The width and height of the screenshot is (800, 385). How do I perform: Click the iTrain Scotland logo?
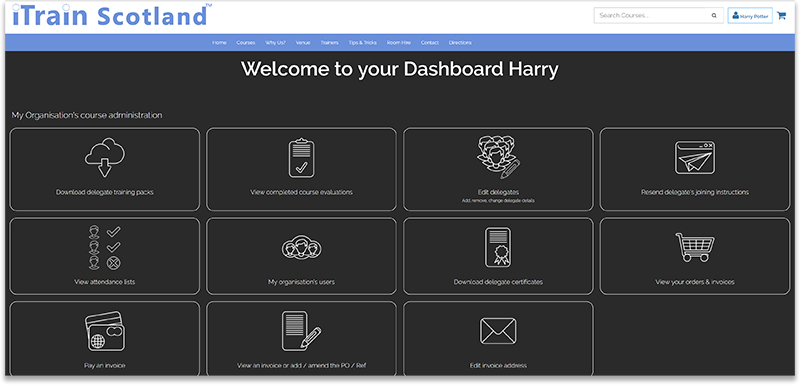tap(111, 15)
